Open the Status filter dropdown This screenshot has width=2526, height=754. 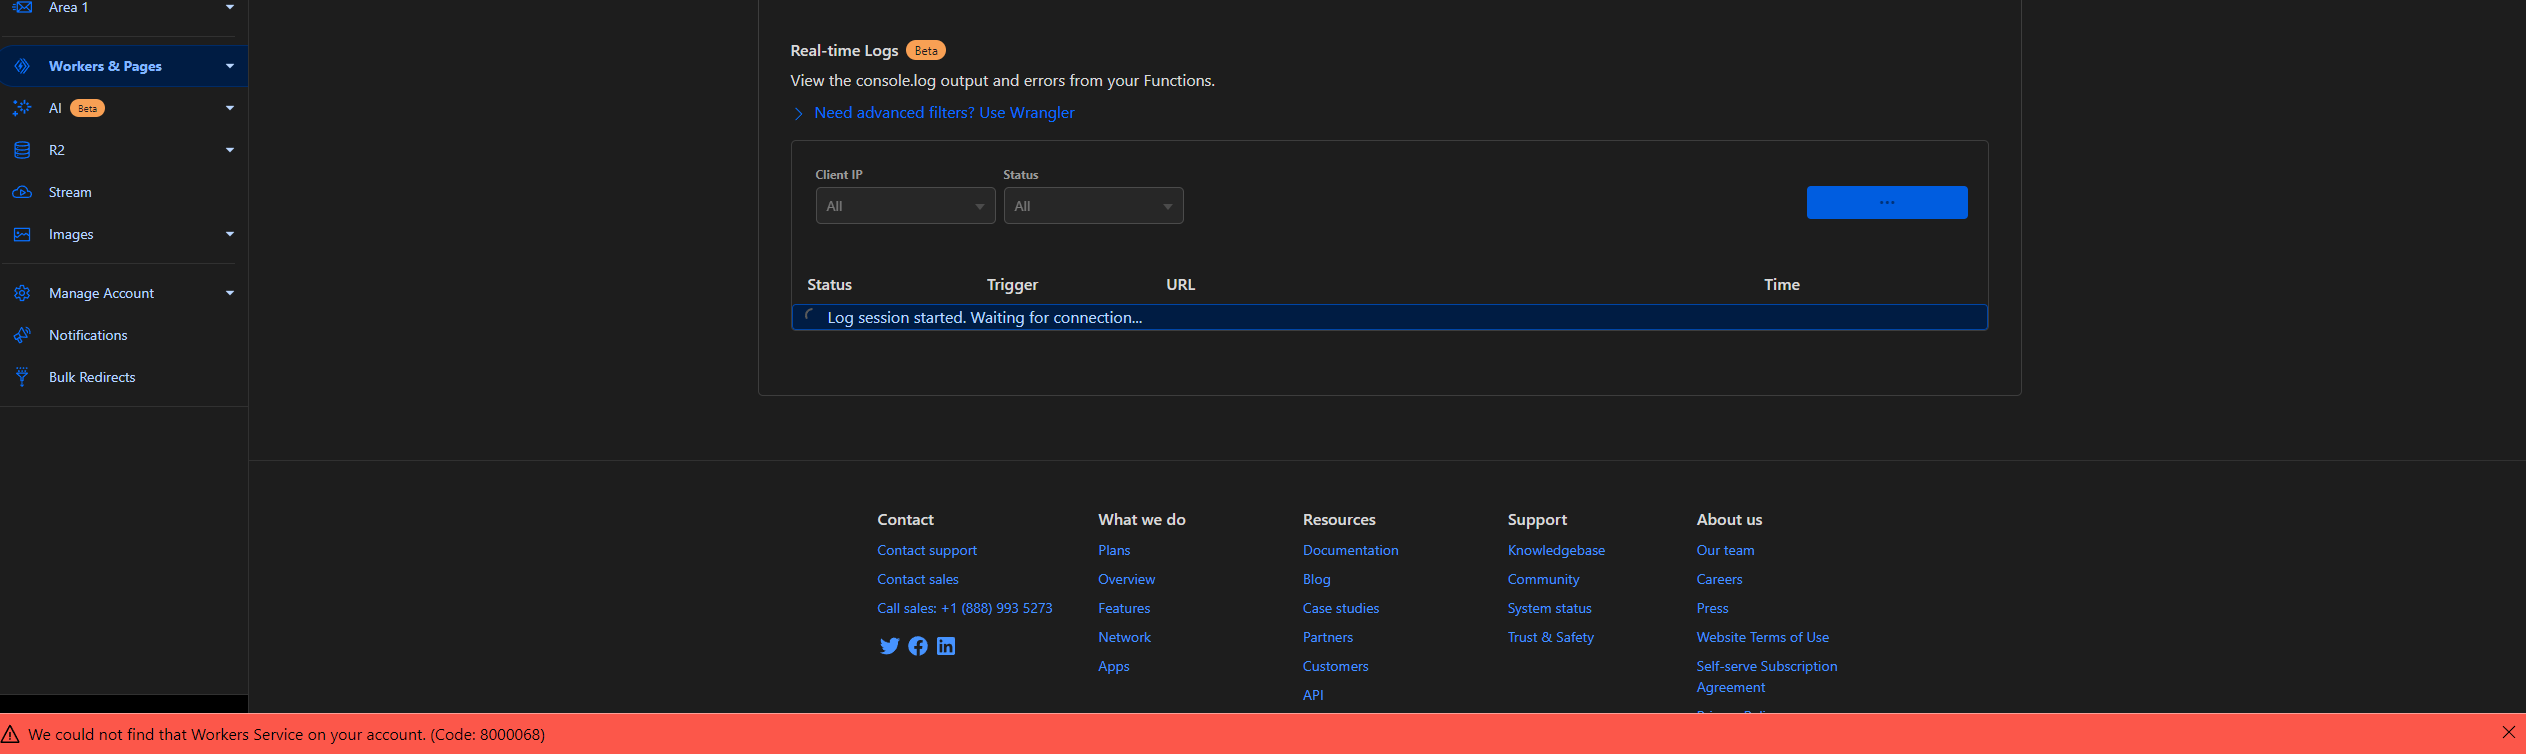point(1093,206)
